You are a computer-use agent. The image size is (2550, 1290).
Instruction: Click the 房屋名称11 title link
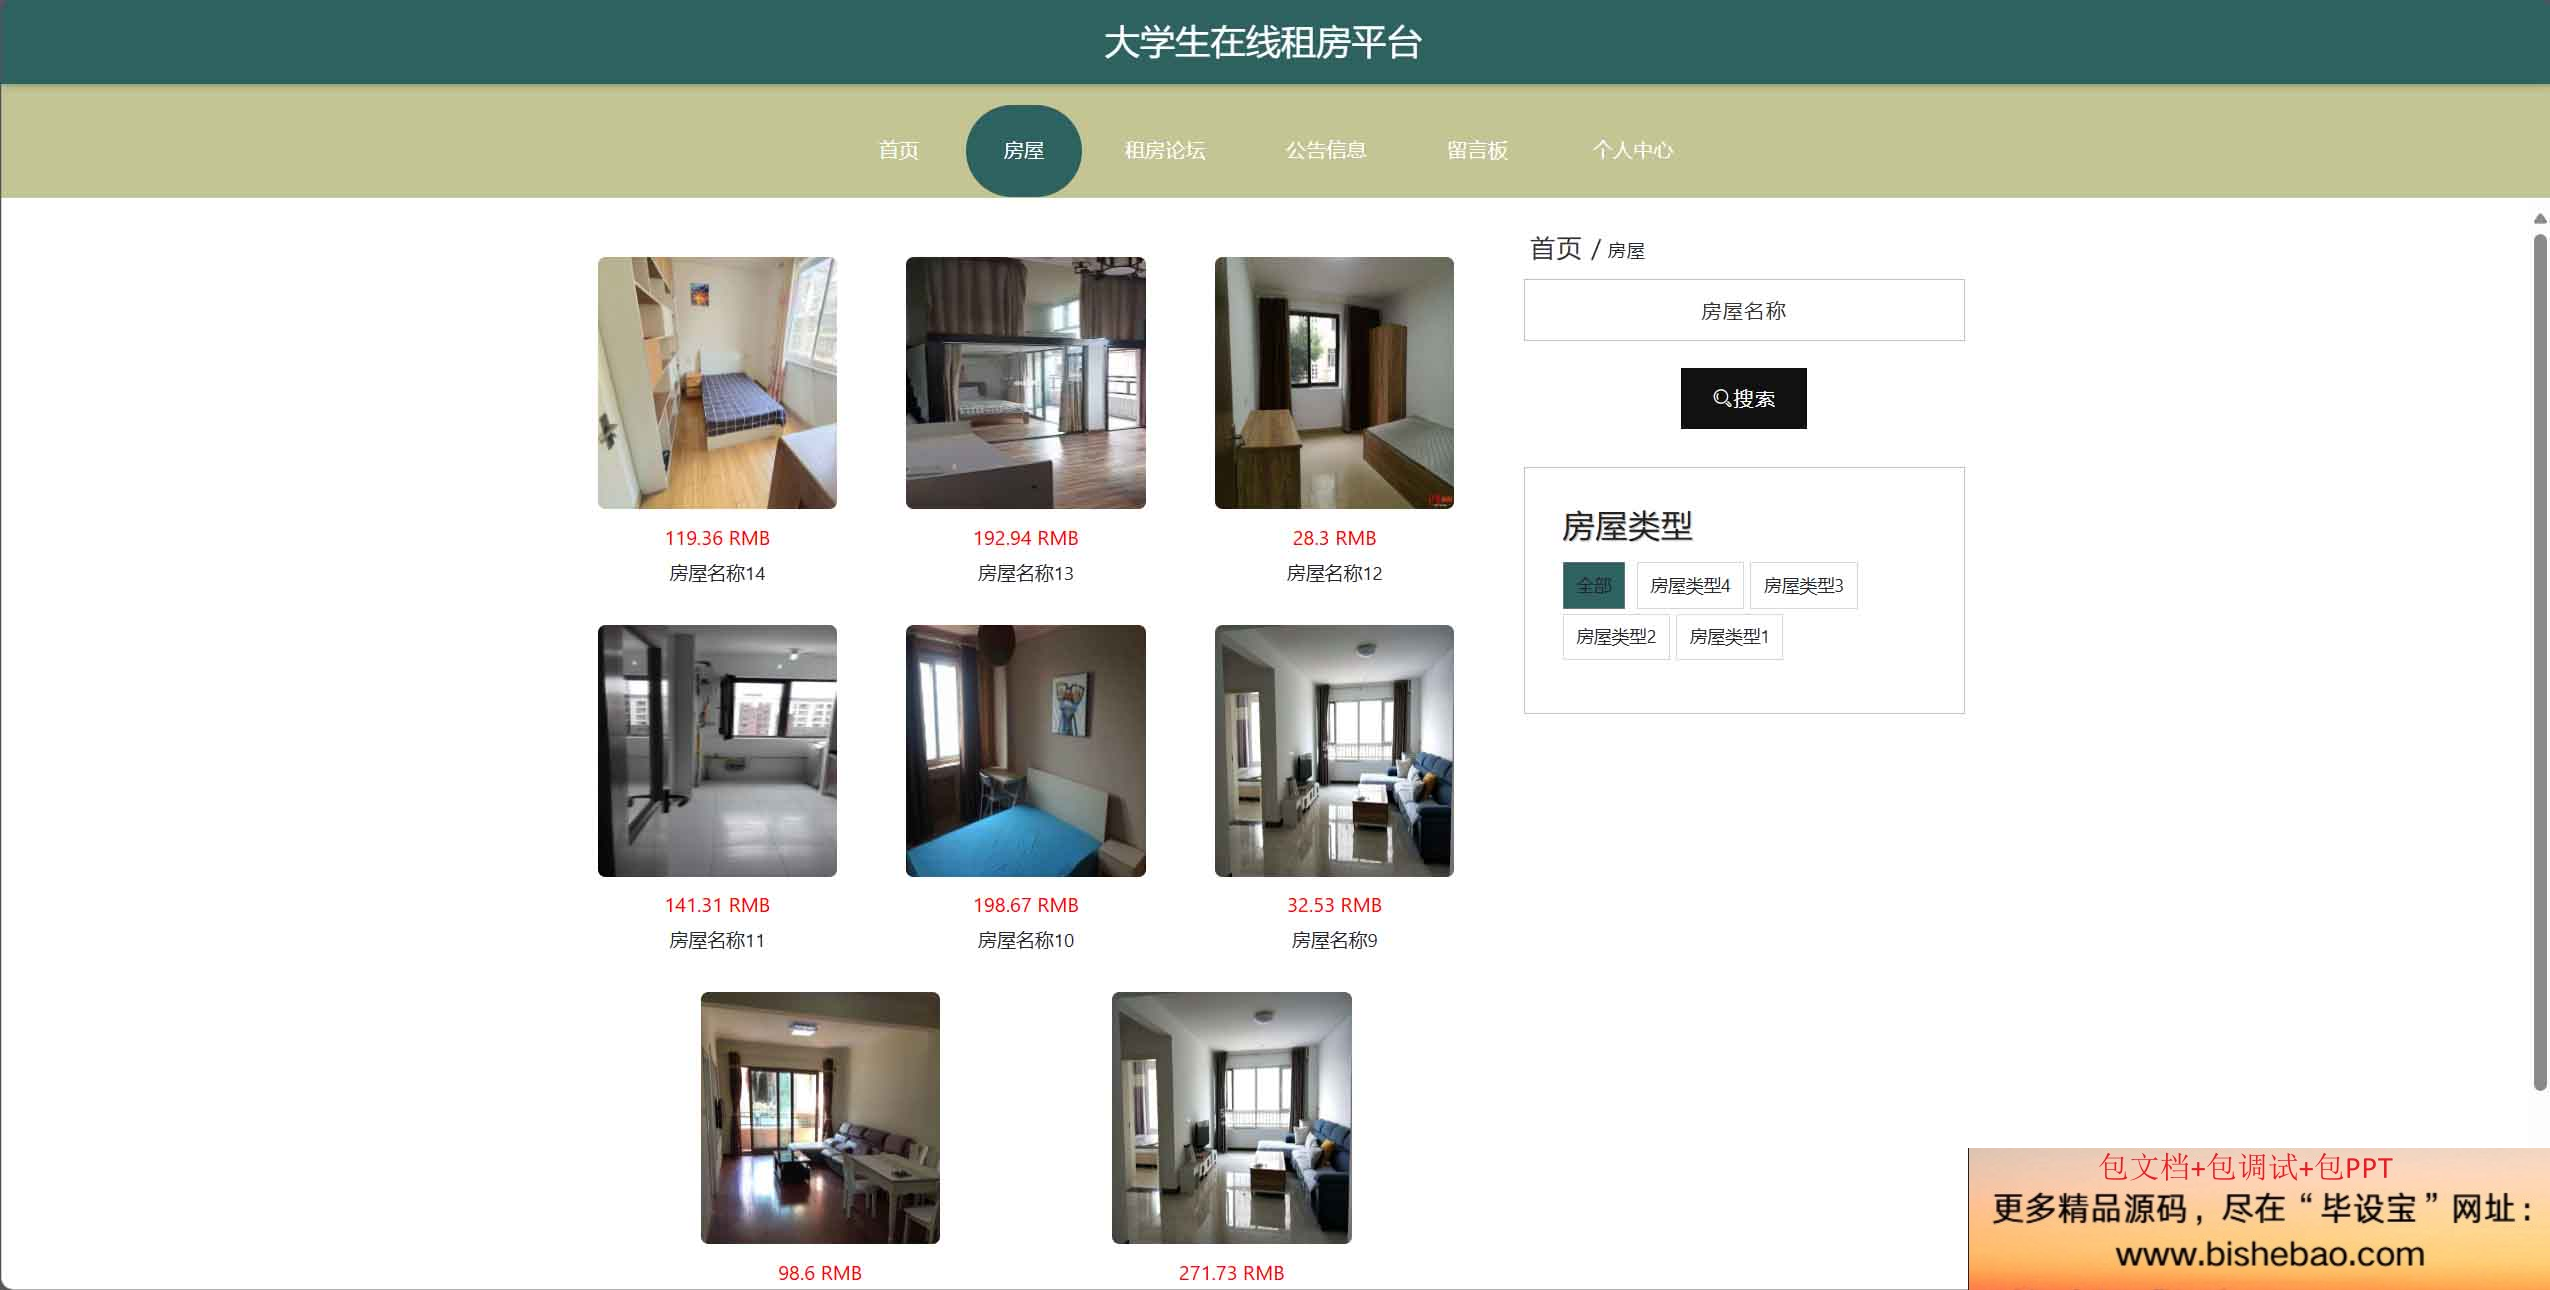[717, 940]
